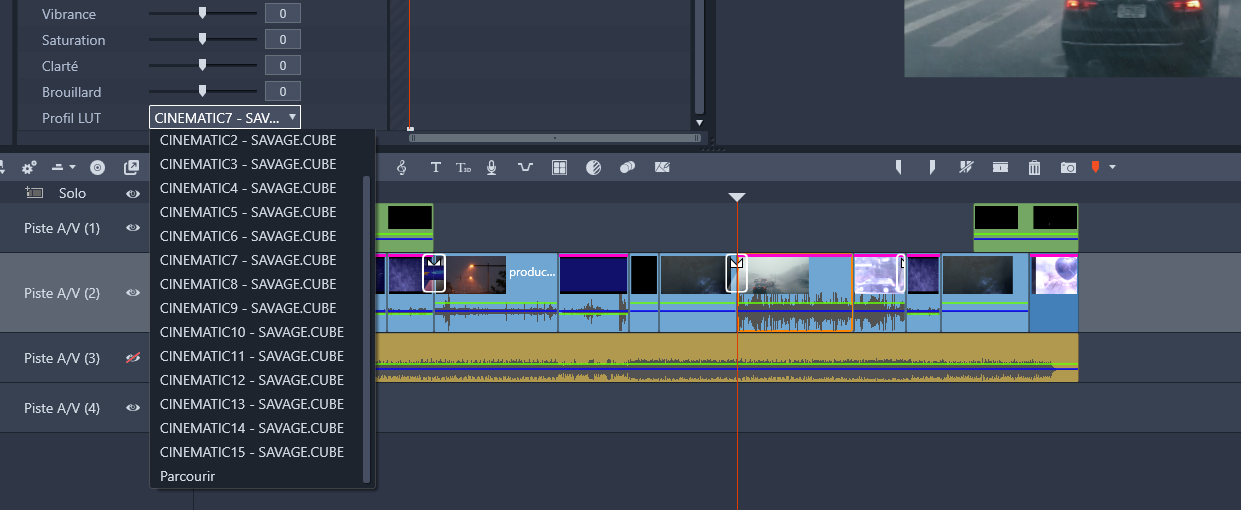1241x510 pixels.
Task: Open the track height dropdown arrow
Action: (x=73, y=168)
